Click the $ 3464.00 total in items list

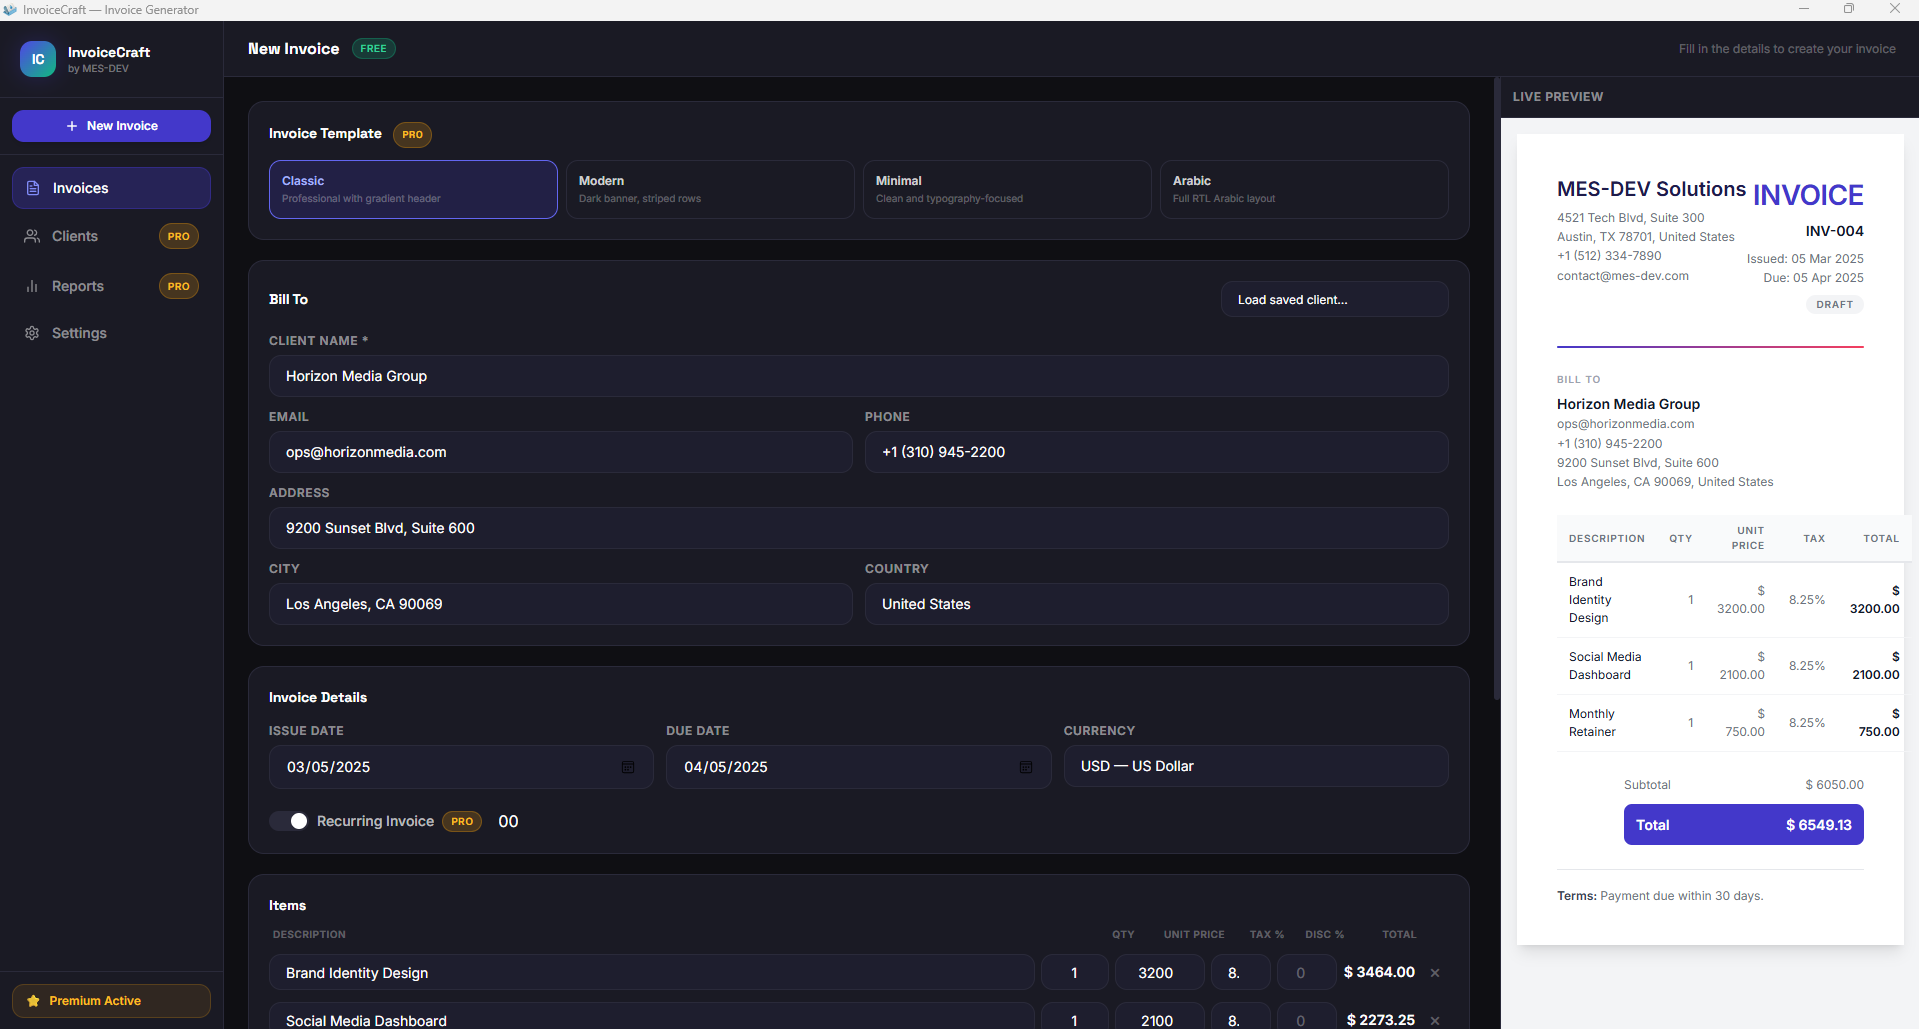pos(1379,972)
